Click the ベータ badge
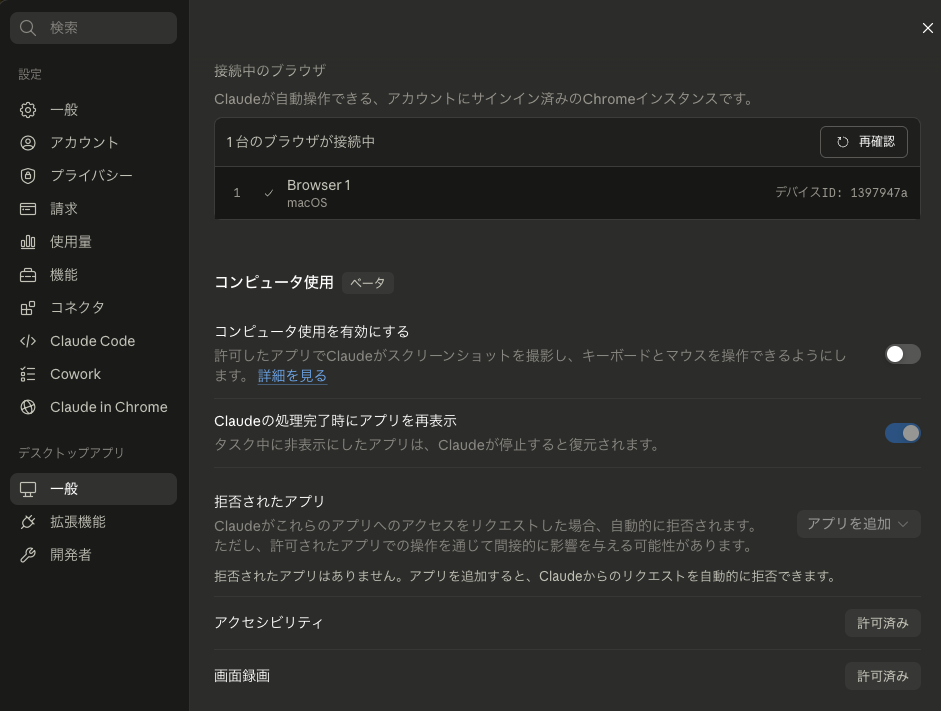This screenshot has width=941, height=711. coord(367,283)
